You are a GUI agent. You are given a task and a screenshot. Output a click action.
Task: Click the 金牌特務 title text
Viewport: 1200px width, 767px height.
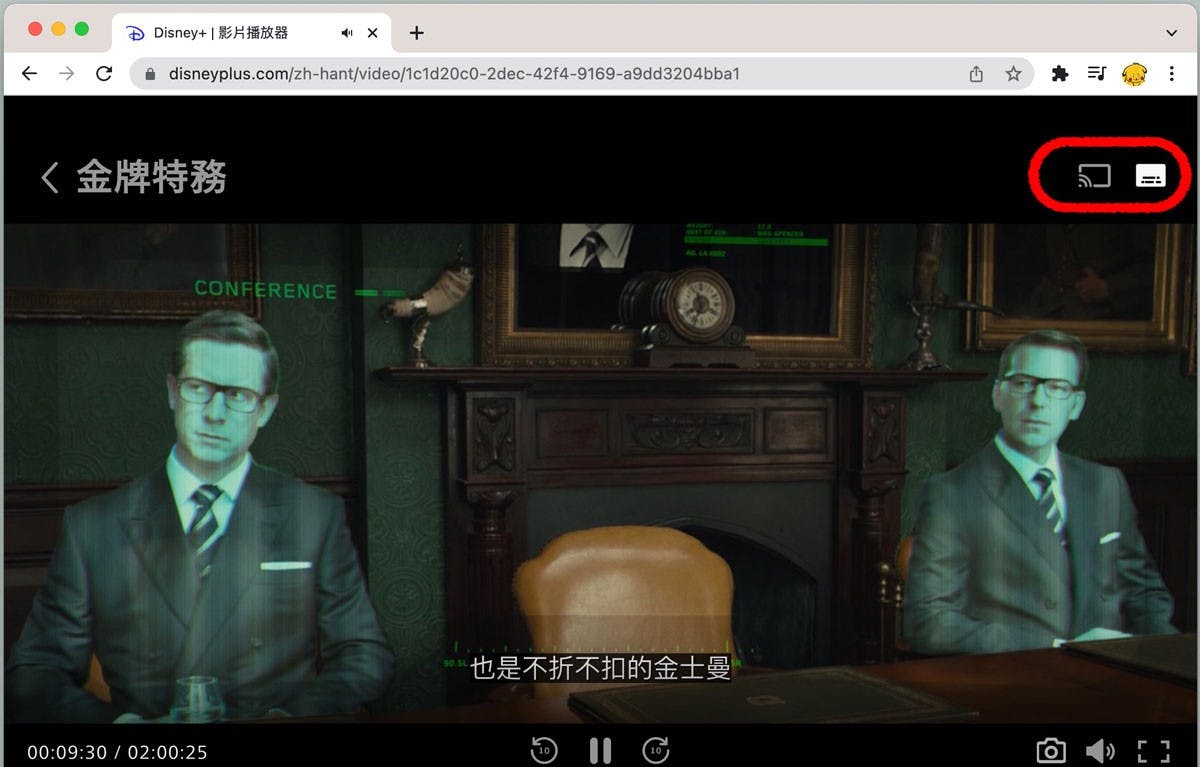[x=152, y=178]
